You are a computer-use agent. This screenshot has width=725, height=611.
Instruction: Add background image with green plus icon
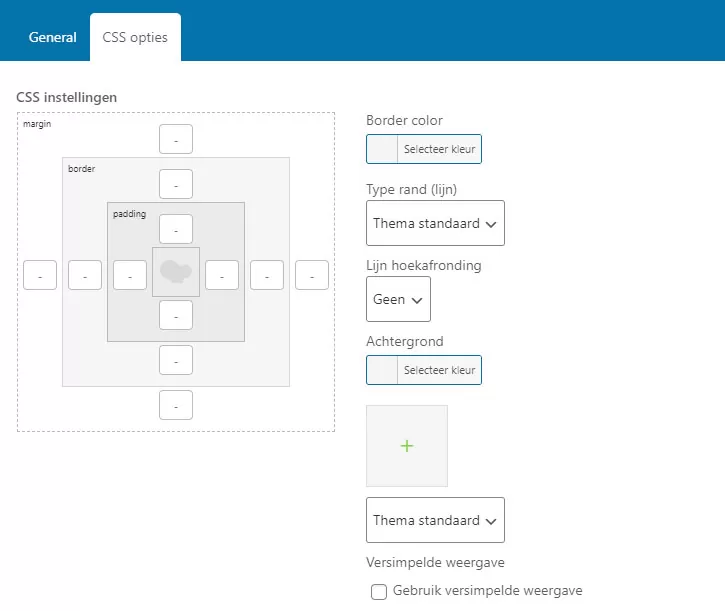(407, 446)
